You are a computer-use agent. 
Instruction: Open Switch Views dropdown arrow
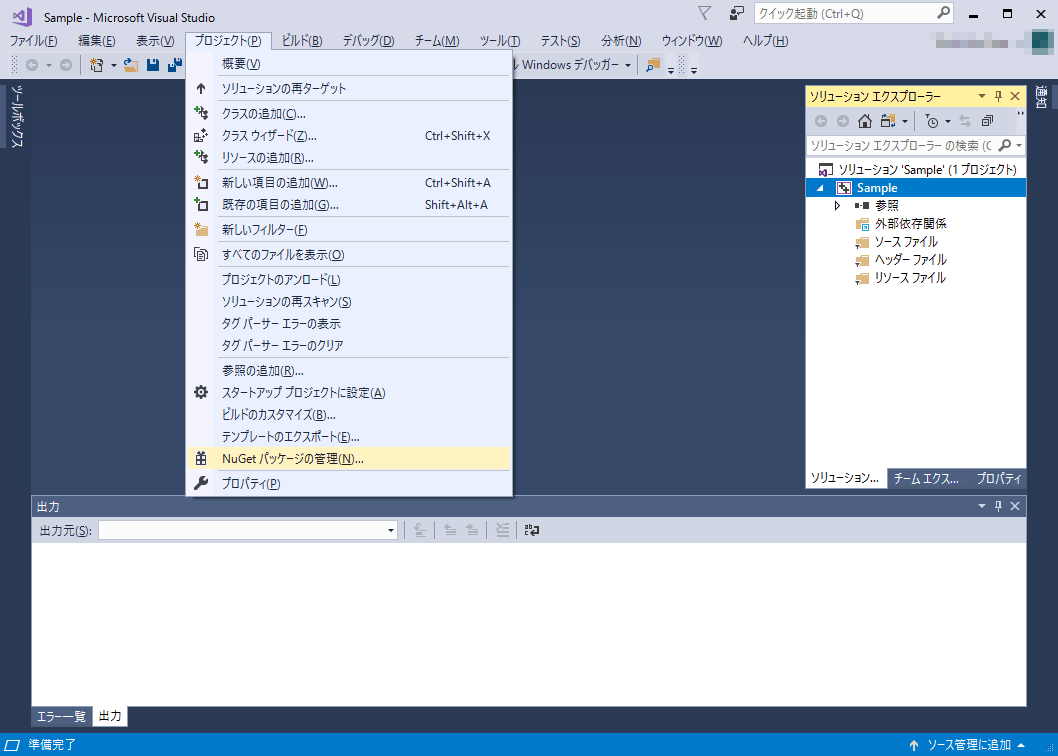pyautogui.click(x=905, y=122)
